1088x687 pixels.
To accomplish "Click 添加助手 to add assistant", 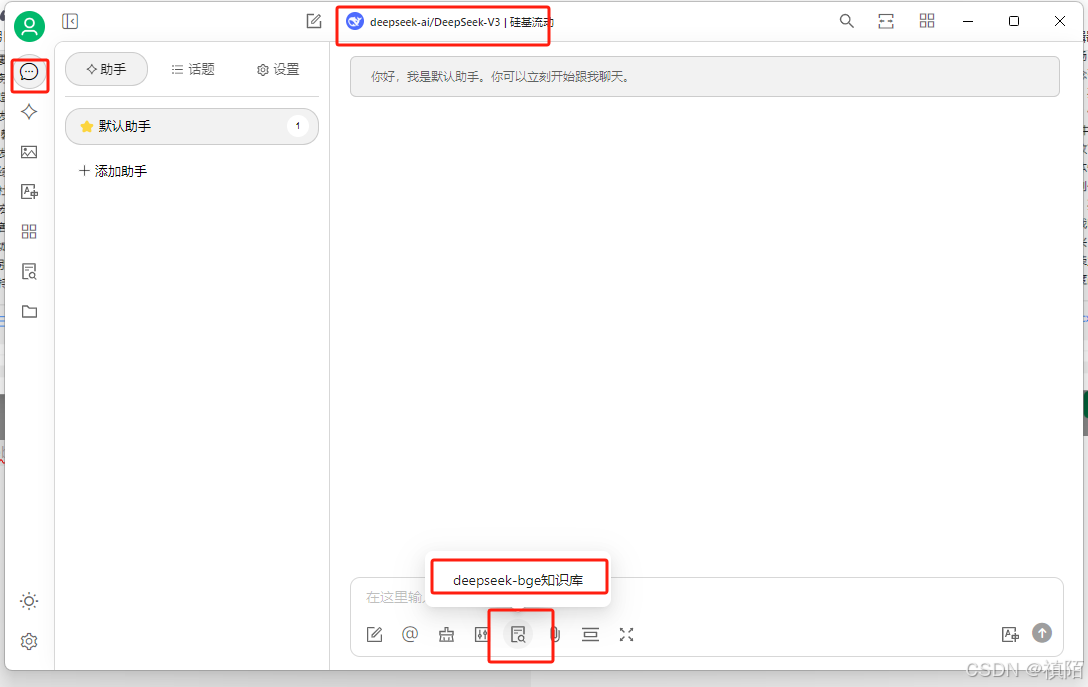I will click(x=112, y=171).
